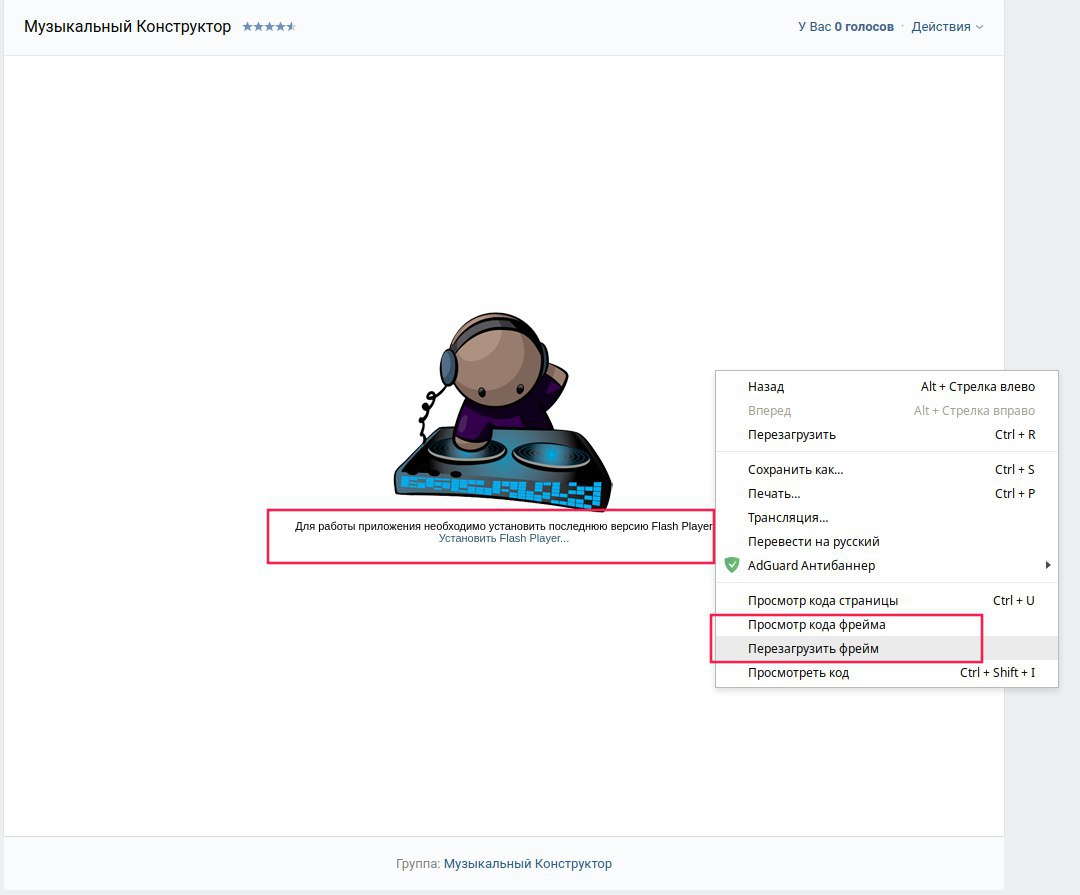The height and width of the screenshot is (895, 1080).
Task: Choose Сохранить как... from context menu
Action: point(886,470)
